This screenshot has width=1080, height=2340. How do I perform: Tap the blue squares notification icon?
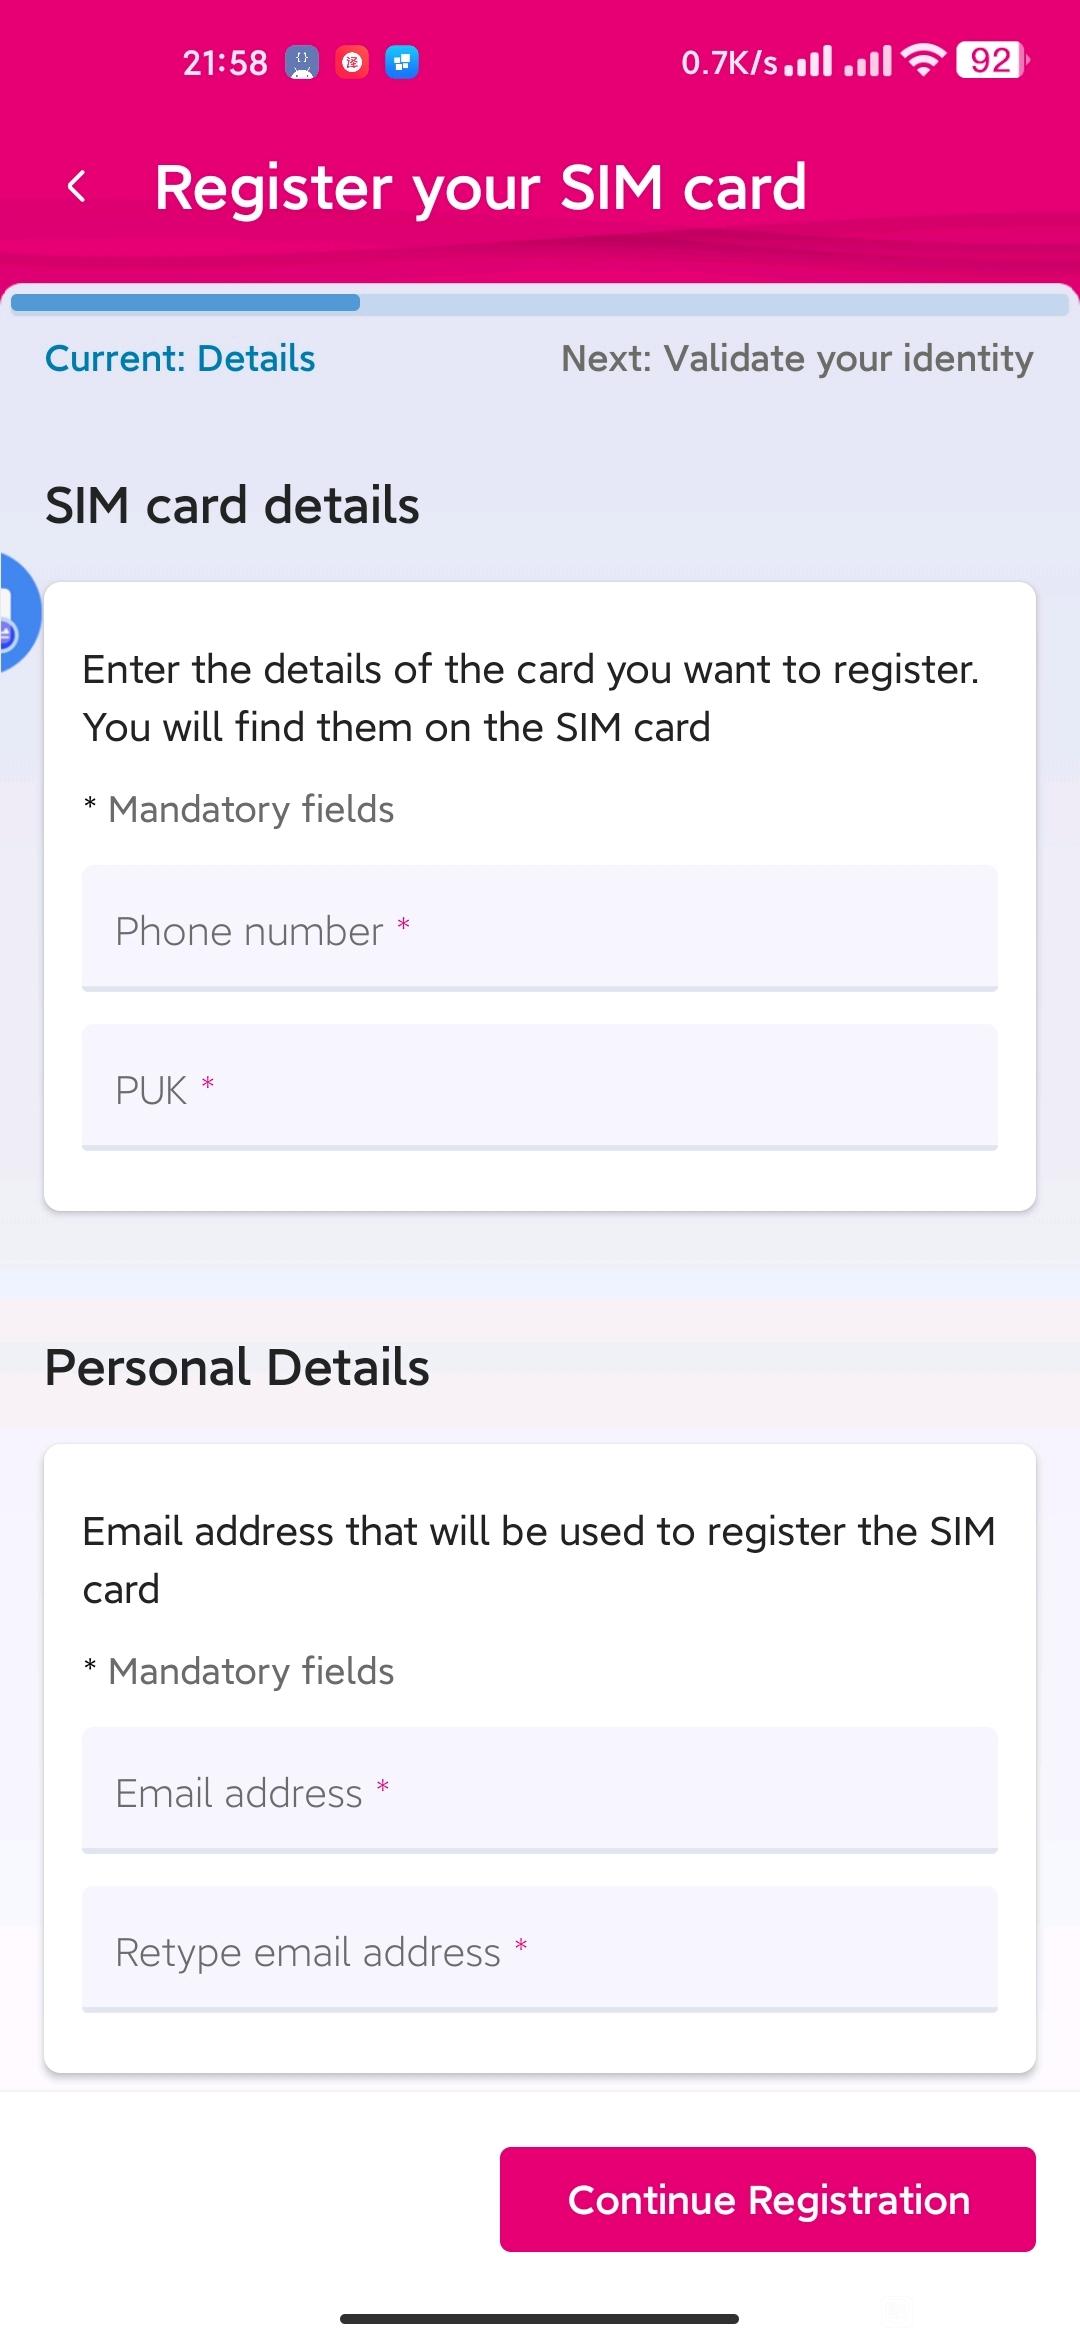[402, 62]
